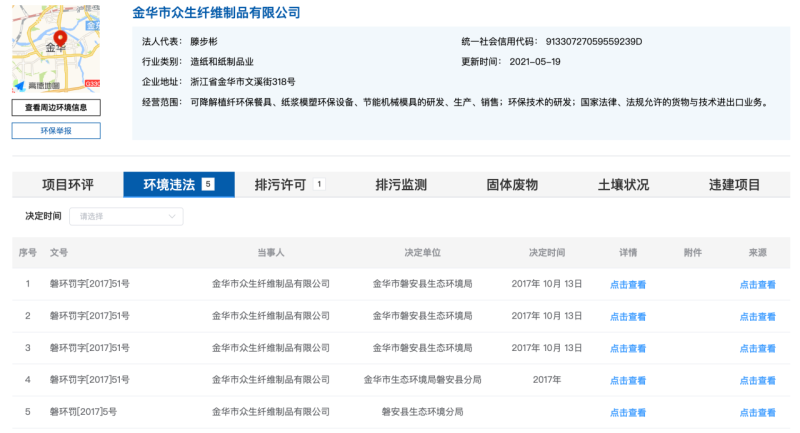Screen dimensions: 800x433
Task: Go to the 违建项目 tab
Action: click(x=734, y=185)
